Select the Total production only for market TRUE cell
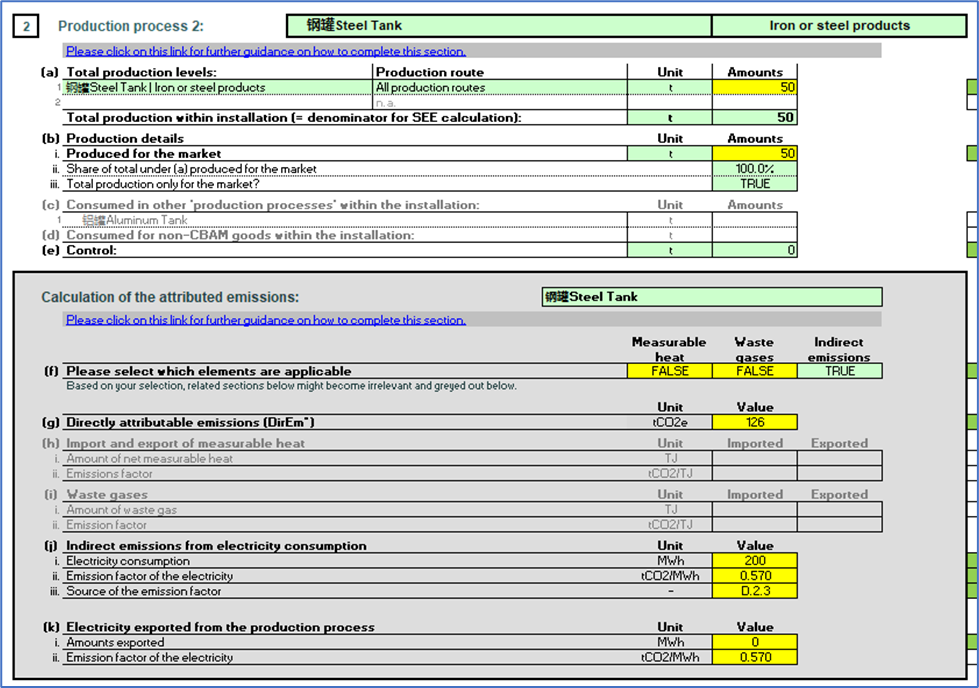This screenshot has height=688, width=979. [x=754, y=184]
